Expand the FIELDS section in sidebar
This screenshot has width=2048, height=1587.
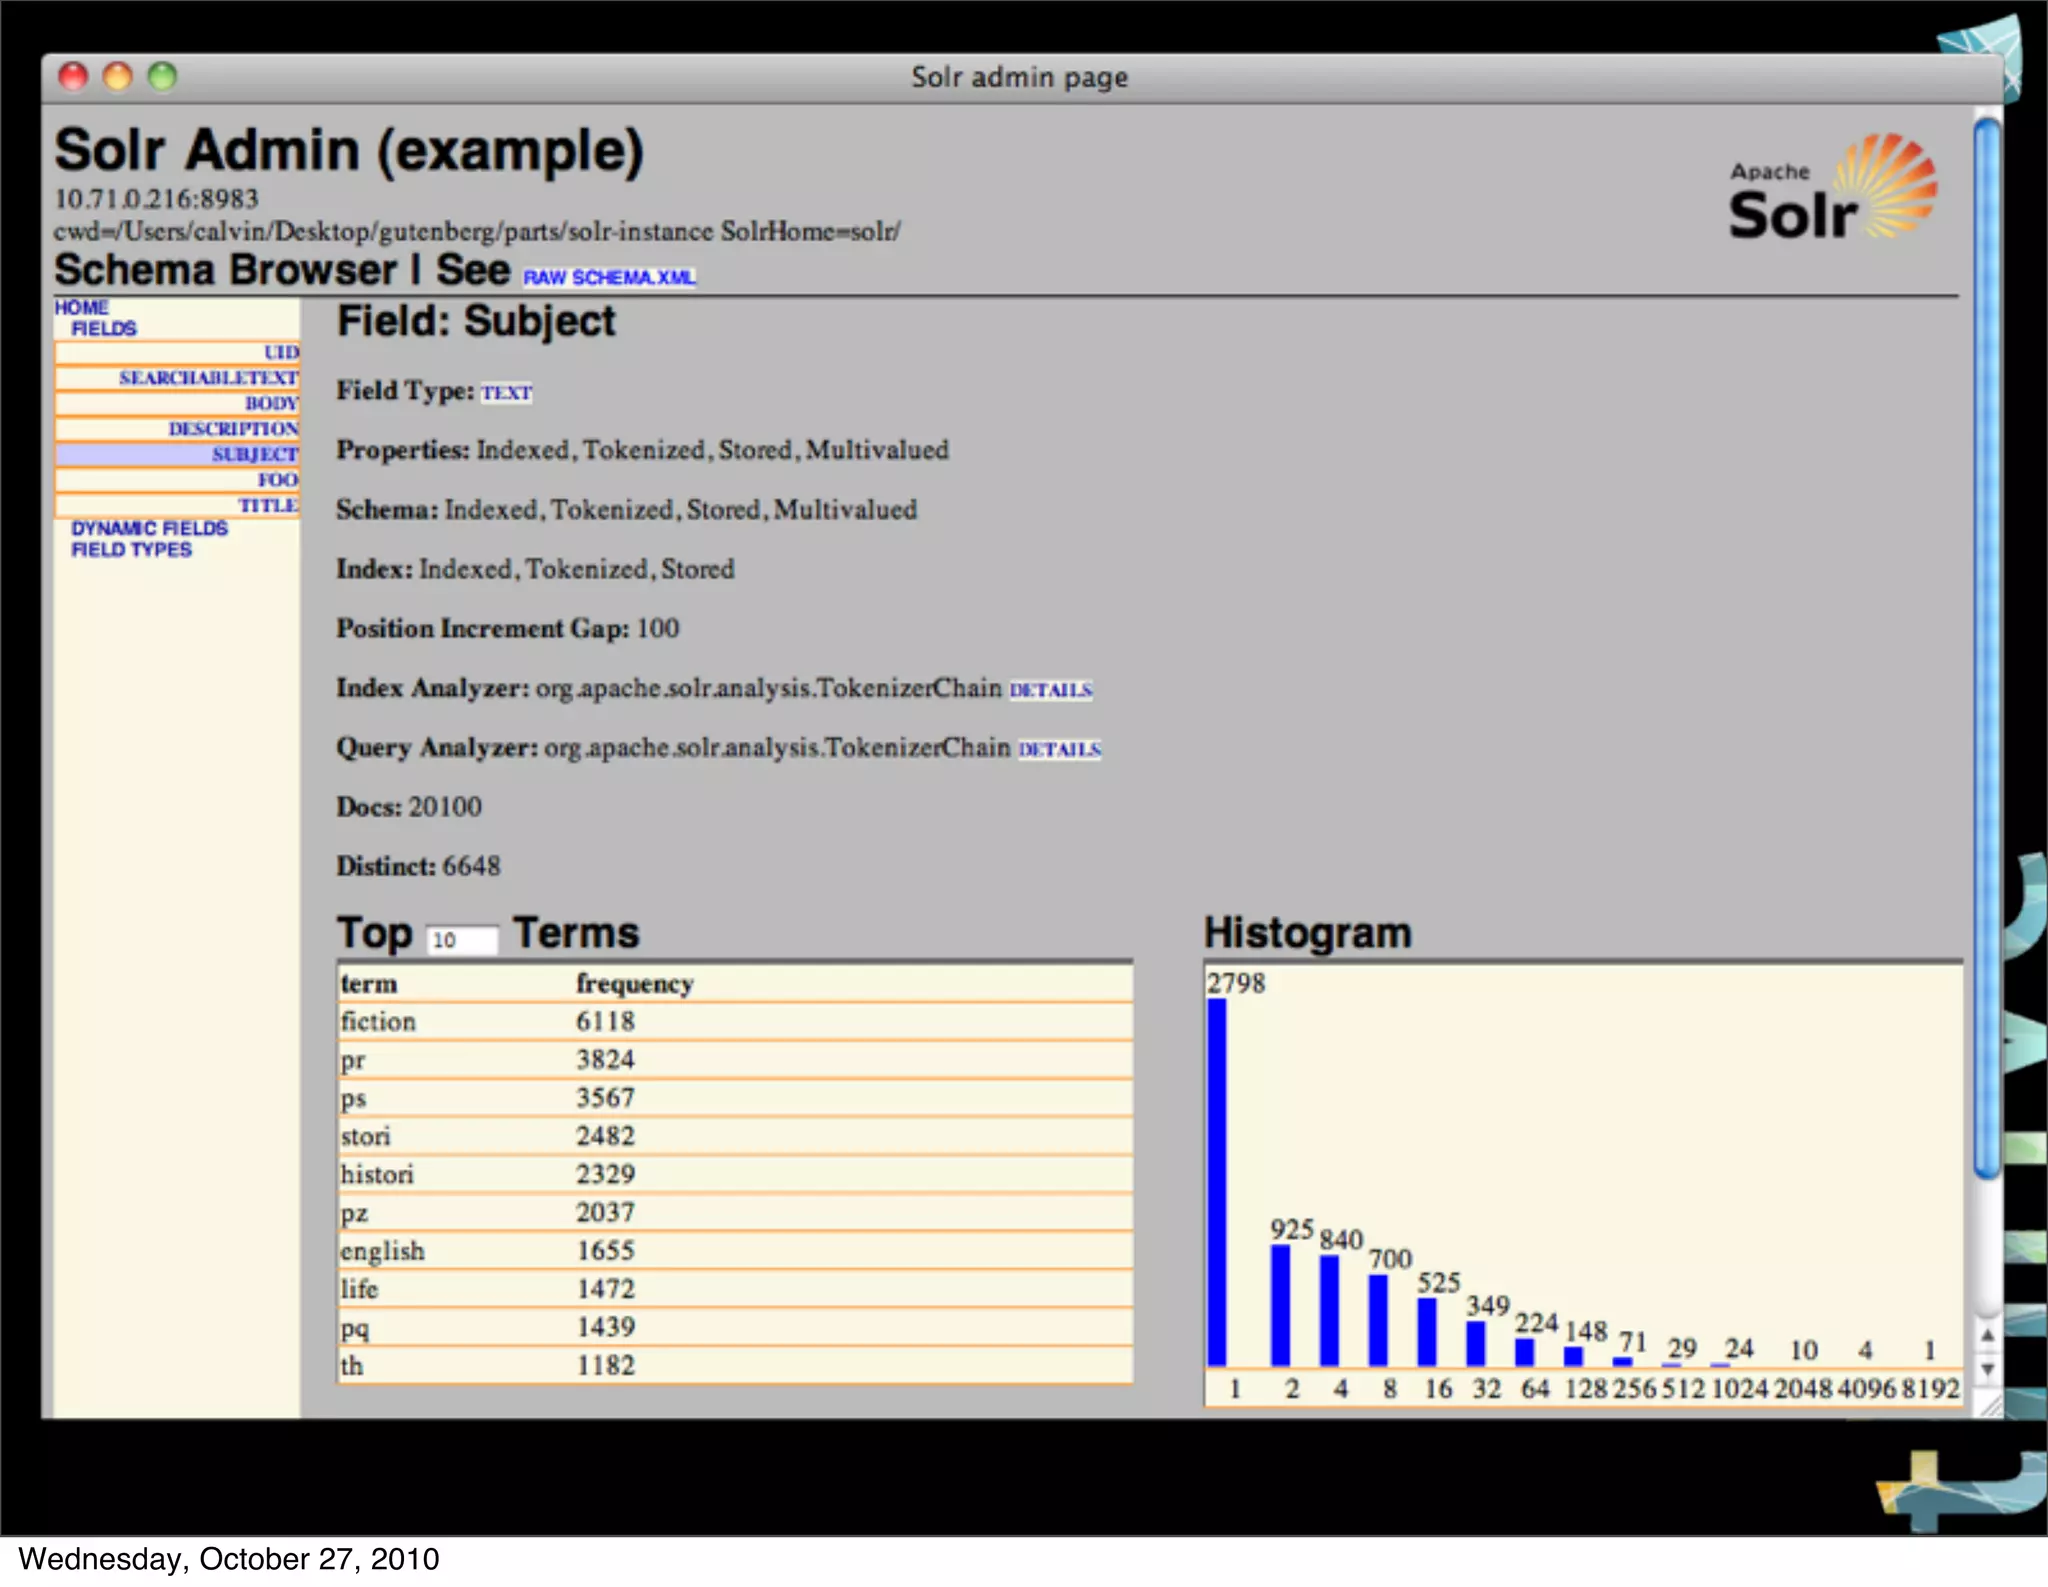(103, 329)
